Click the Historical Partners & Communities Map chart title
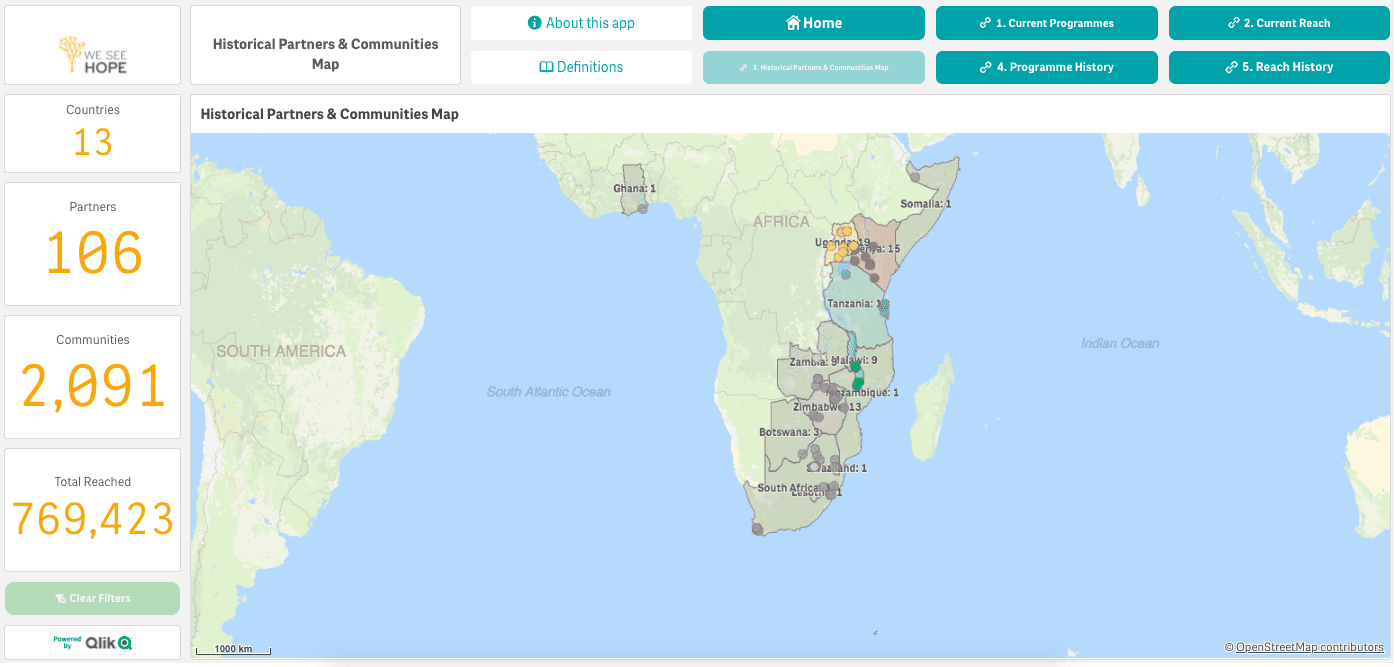Screen dimensions: 1397x667 (x=329, y=114)
